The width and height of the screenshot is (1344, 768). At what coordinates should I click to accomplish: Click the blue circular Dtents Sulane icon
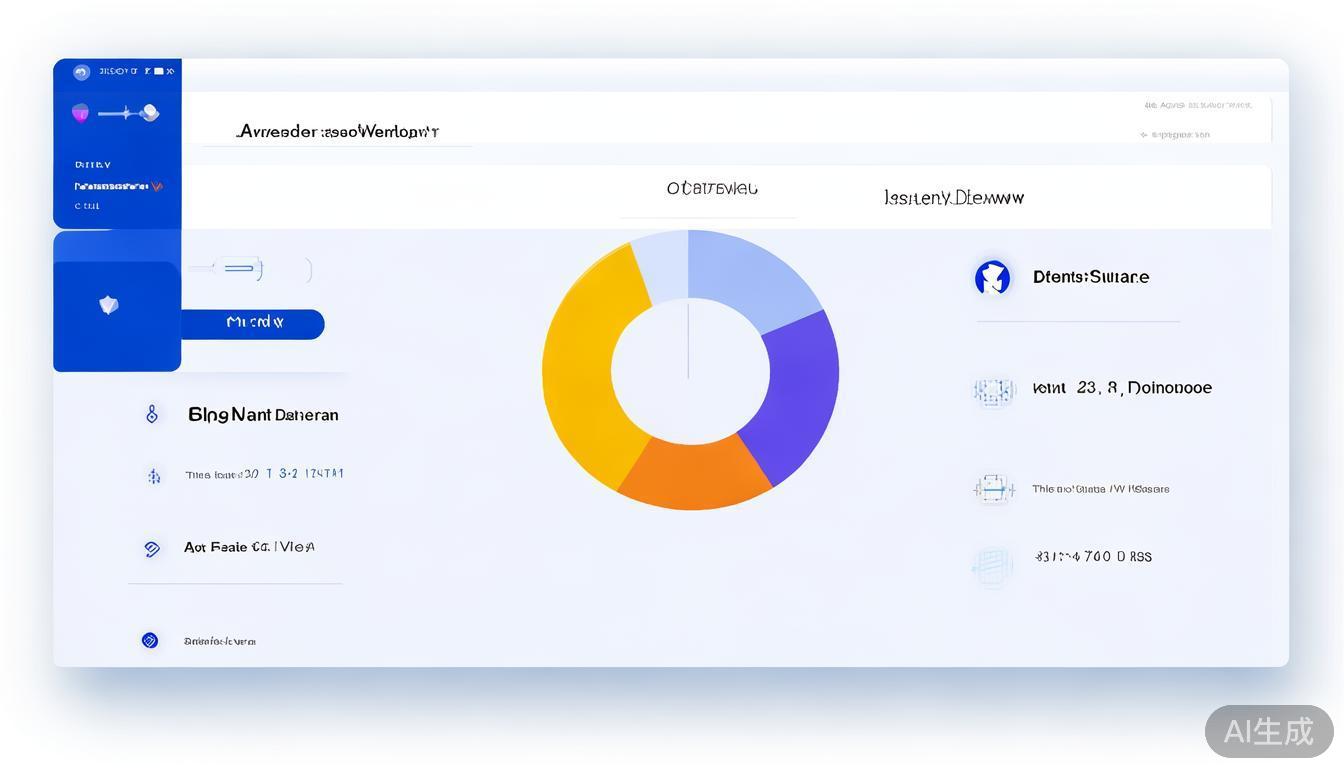pos(992,277)
